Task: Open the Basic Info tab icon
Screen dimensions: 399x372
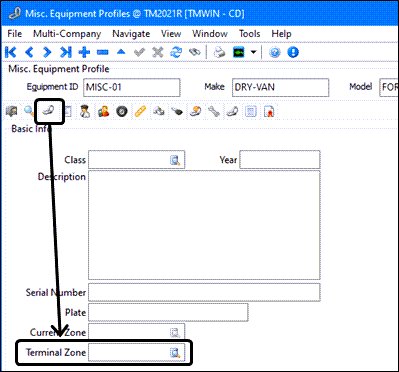Action: (49, 110)
